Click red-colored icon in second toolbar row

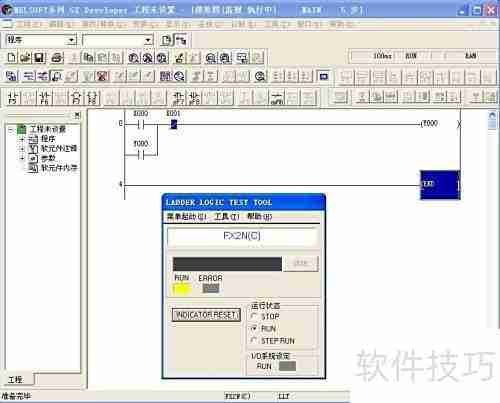click(x=102, y=76)
